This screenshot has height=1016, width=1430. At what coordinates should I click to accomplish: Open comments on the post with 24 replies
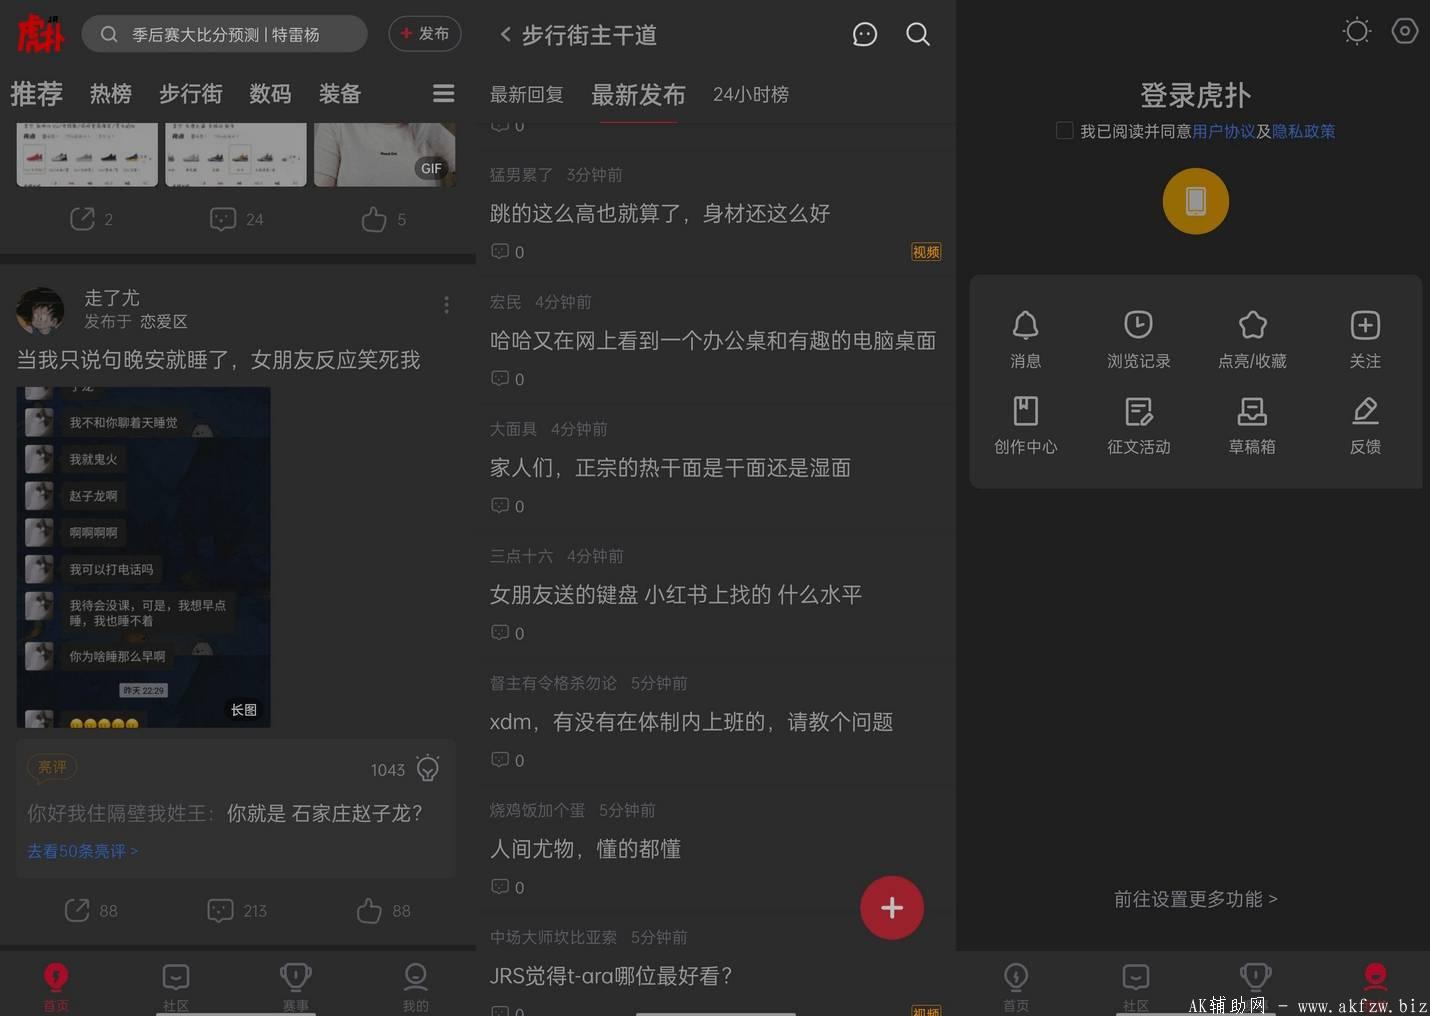(x=237, y=219)
